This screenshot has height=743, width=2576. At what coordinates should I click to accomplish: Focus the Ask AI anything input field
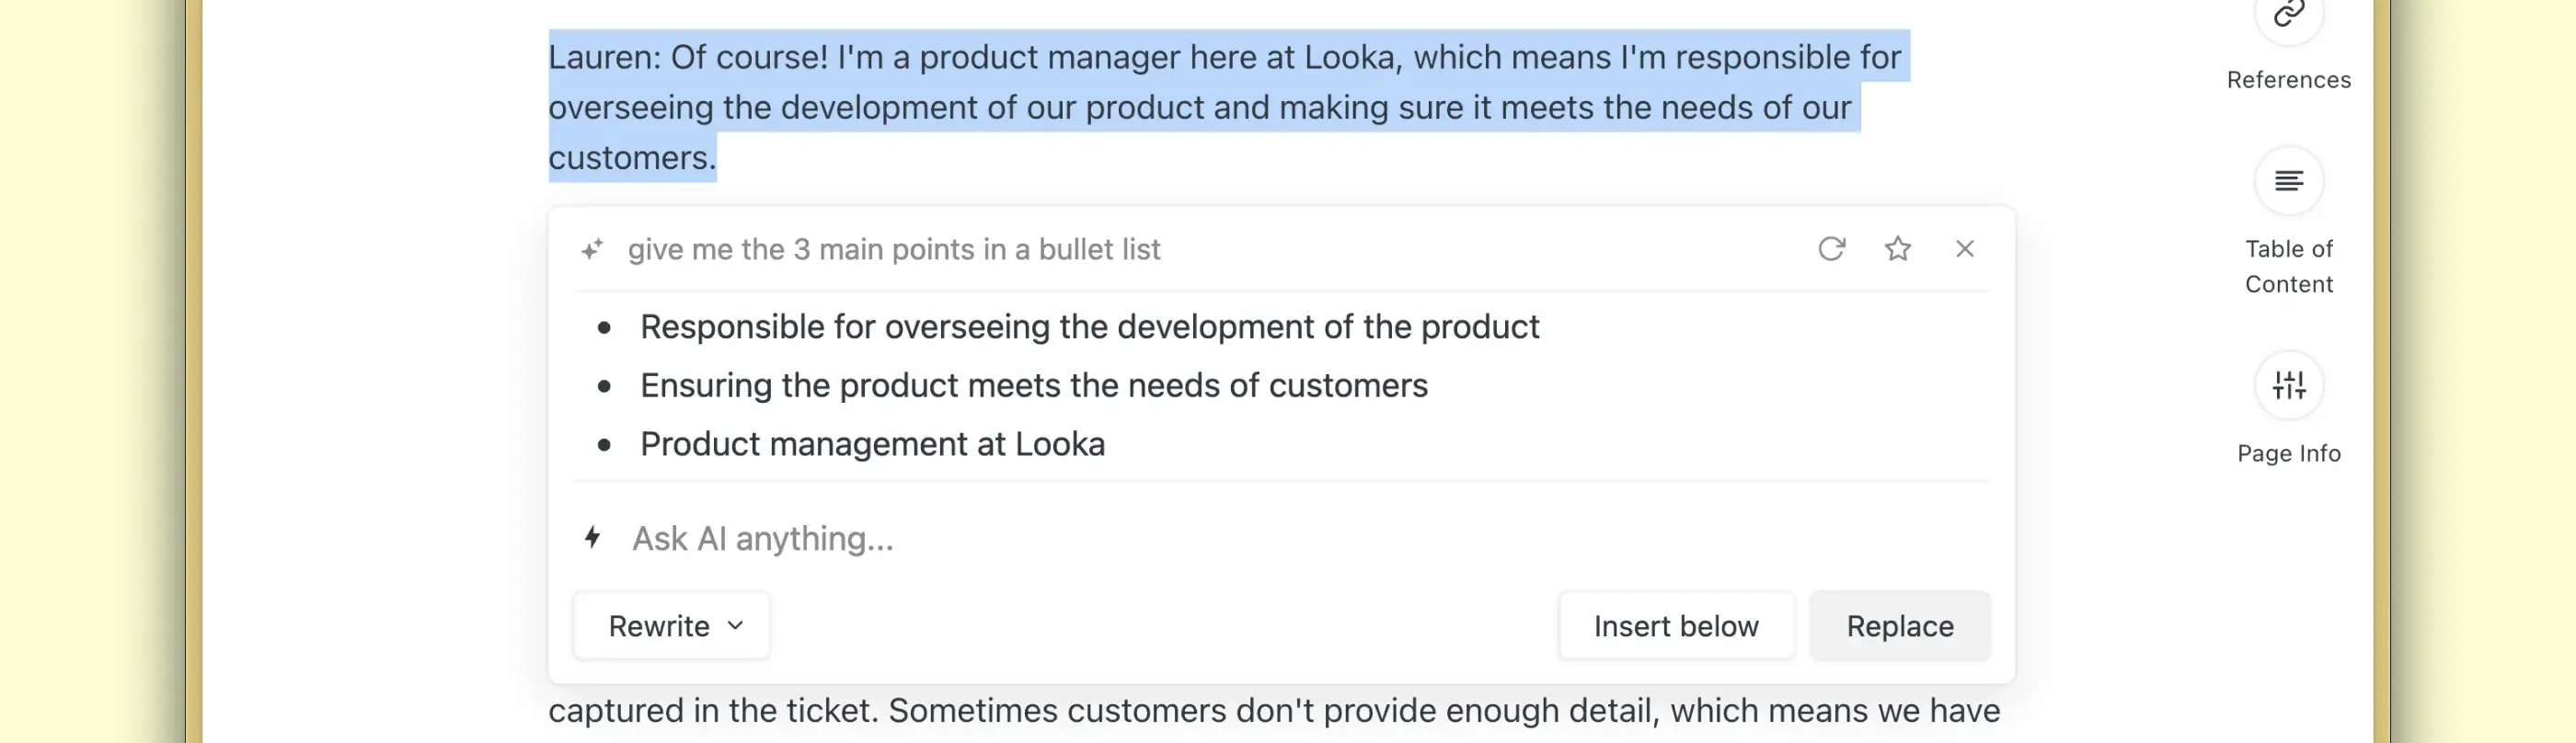coord(1100,539)
